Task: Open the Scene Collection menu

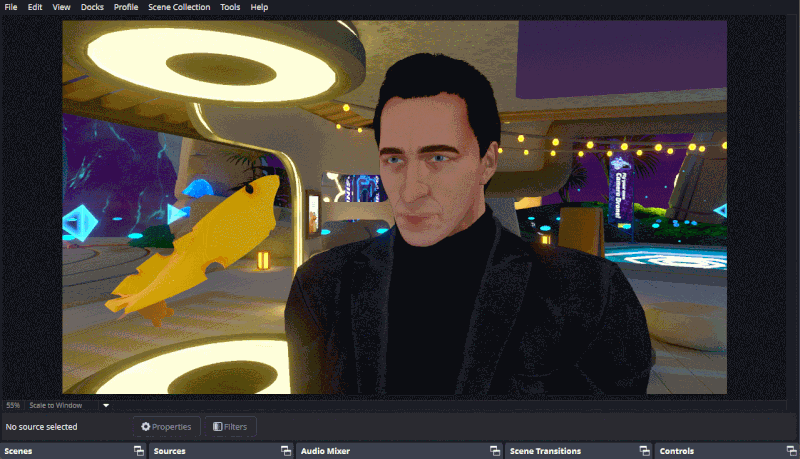Action: (x=179, y=7)
